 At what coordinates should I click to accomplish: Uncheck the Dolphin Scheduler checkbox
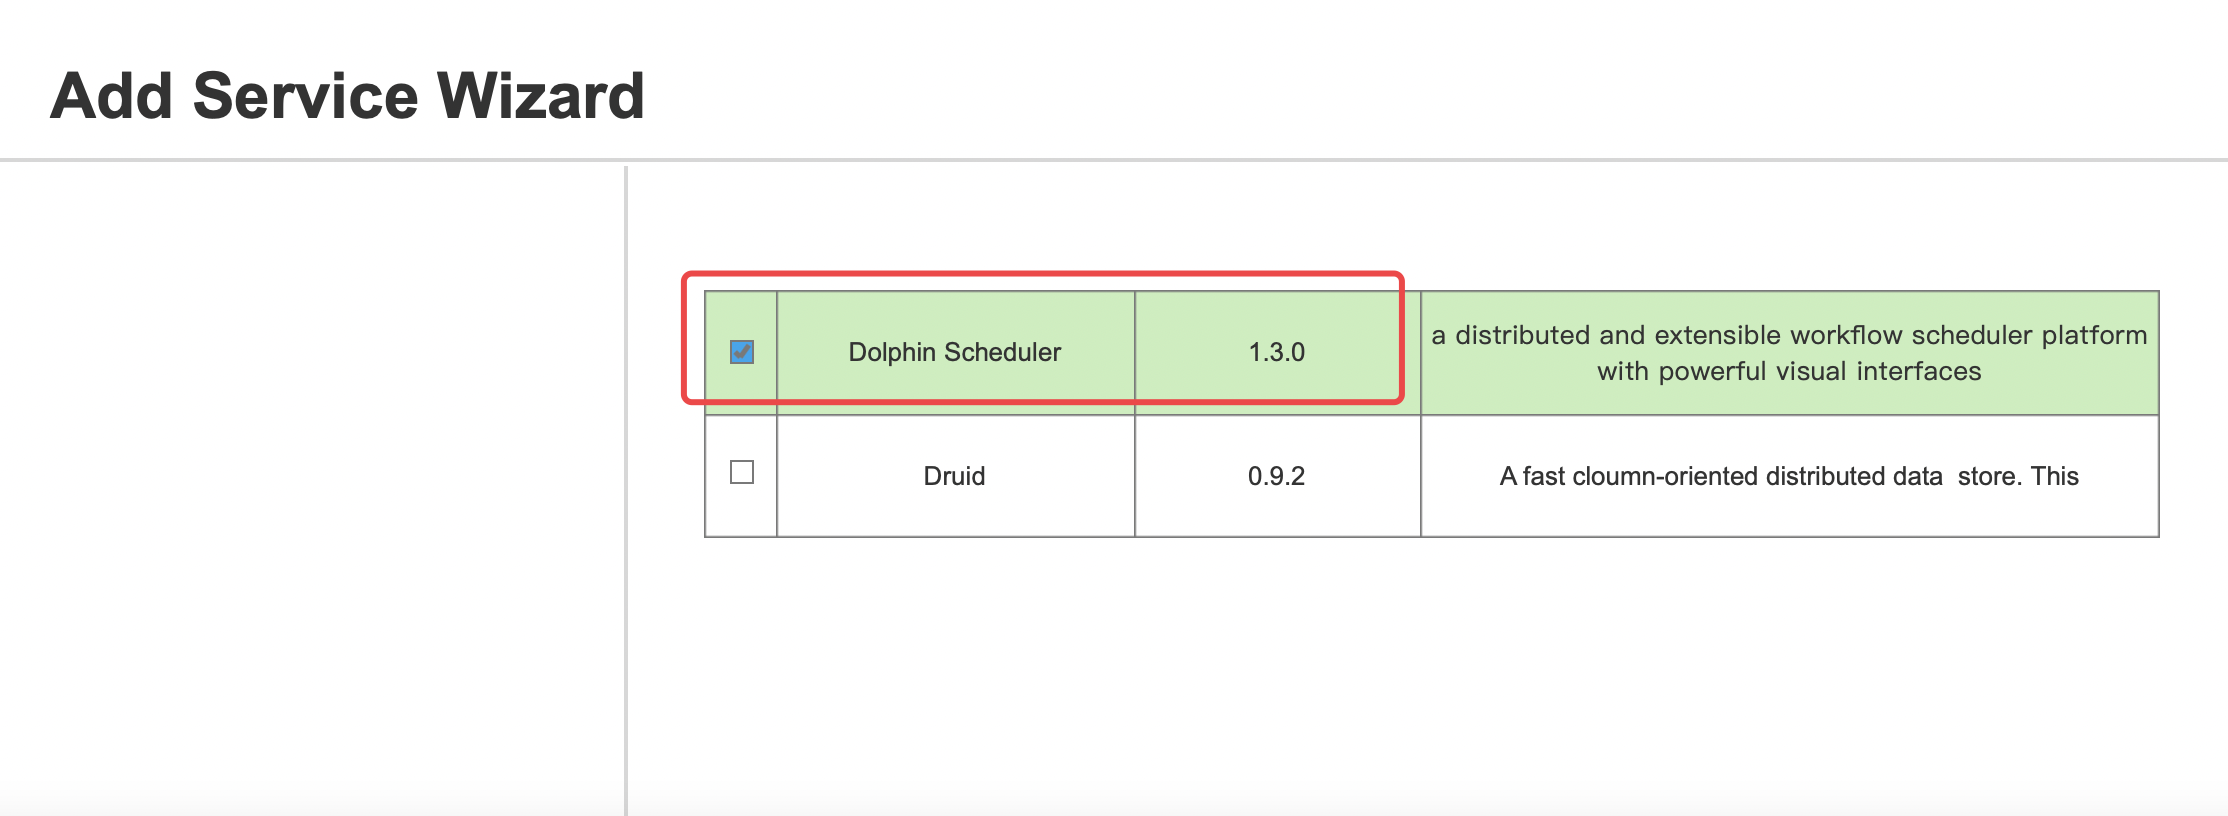pos(742,352)
